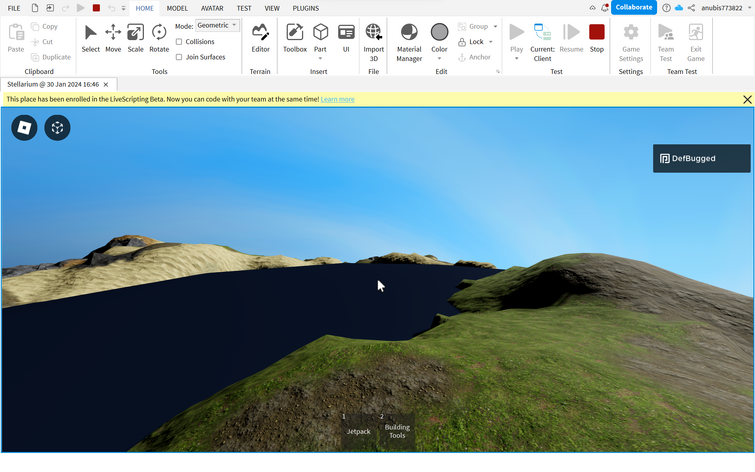Click the Collaborate button

tap(634, 7)
